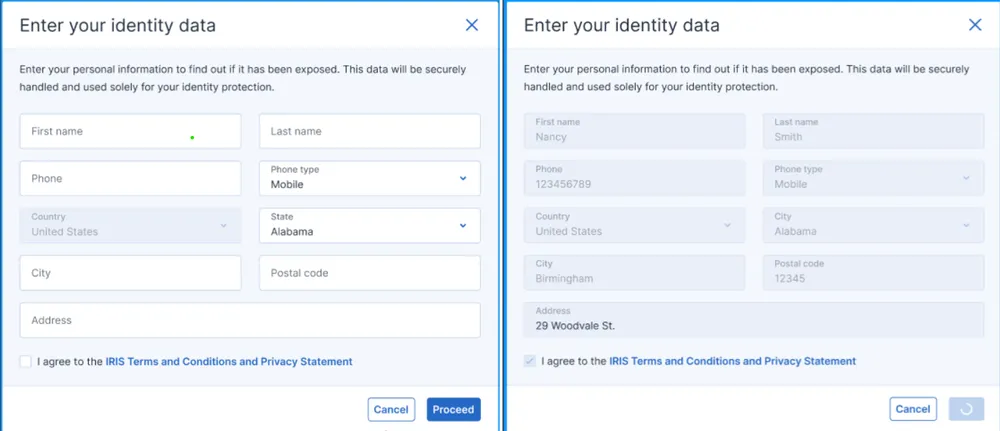Close the filled-in identity data dialog
Image resolution: width=1000 pixels, height=431 pixels.
tap(975, 25)
